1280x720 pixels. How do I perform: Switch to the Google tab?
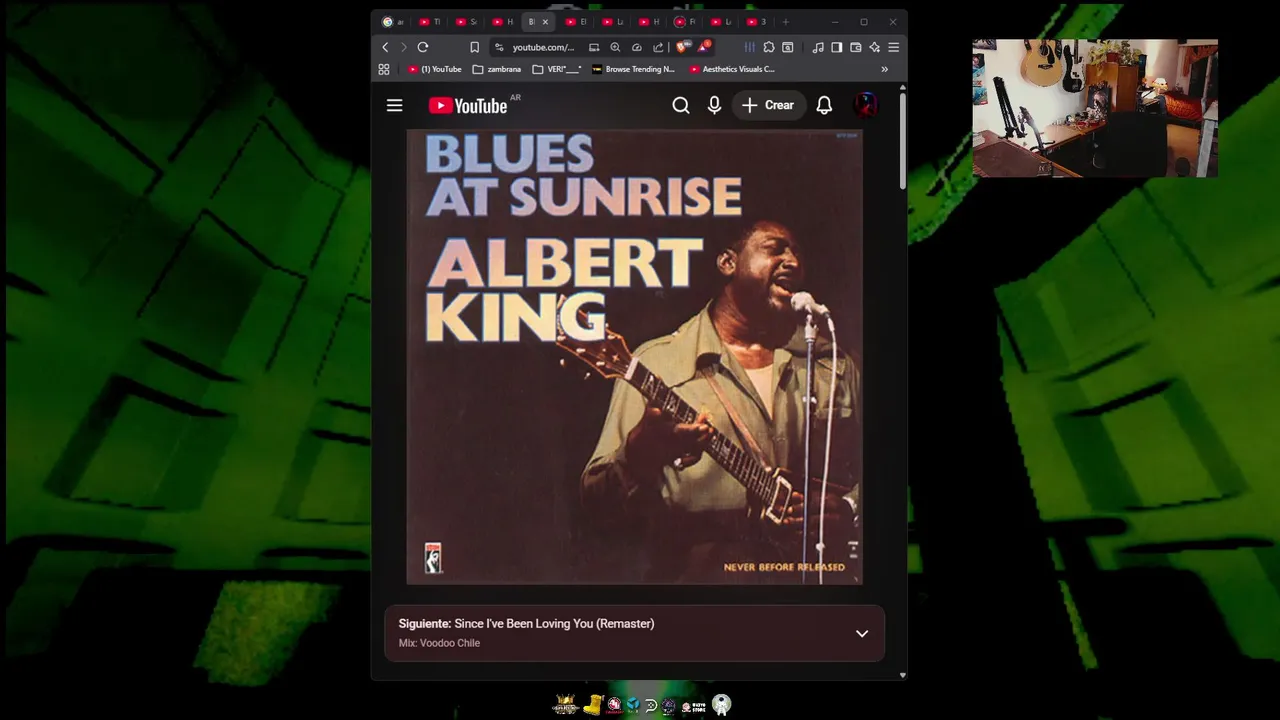392,22
